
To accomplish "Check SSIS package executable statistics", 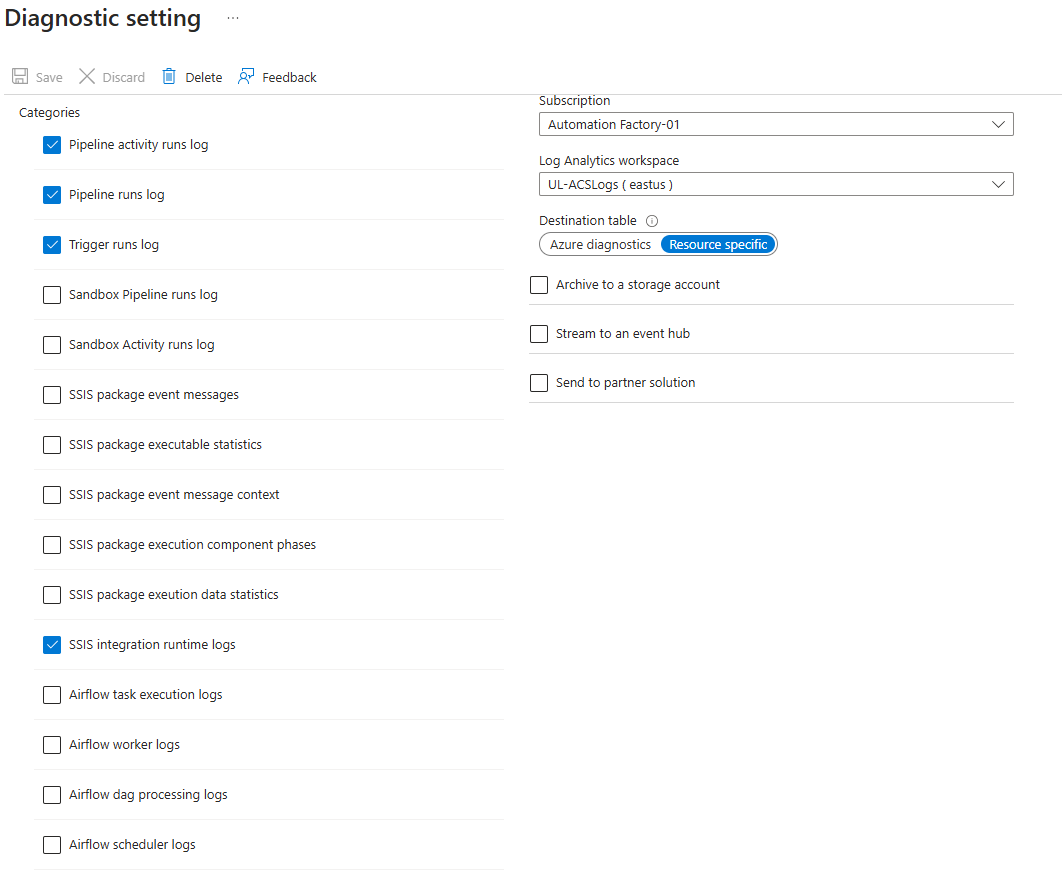I will coord(52,445).
